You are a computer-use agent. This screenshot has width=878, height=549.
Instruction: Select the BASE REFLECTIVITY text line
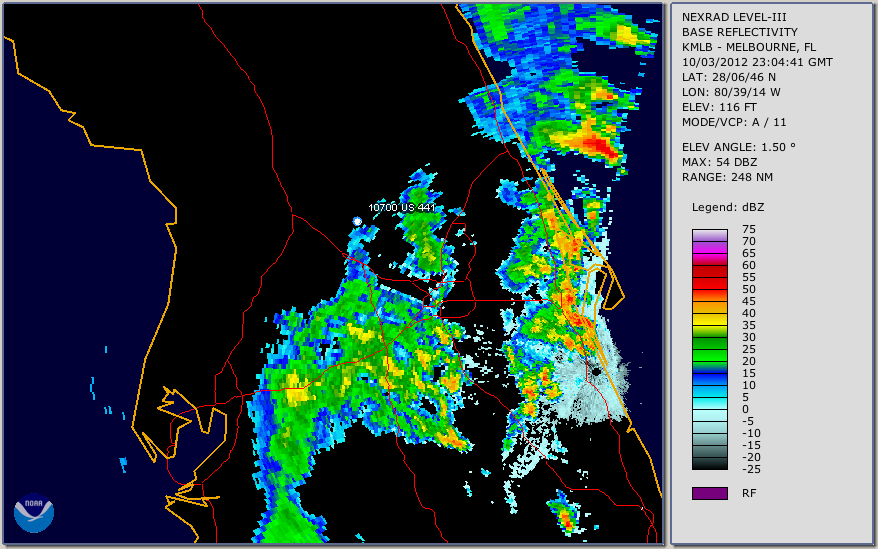click(739, 32)
